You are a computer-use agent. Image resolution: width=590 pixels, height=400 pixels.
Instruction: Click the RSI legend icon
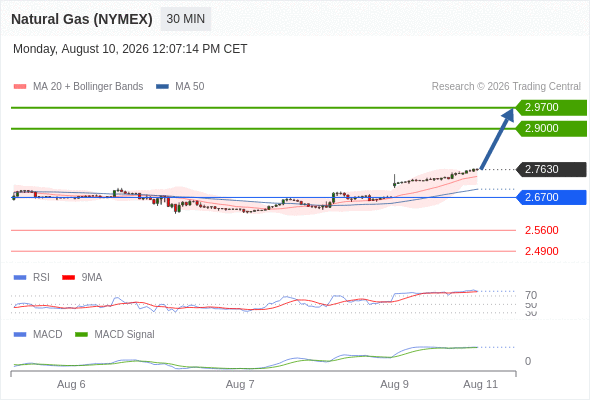point(20,277)
